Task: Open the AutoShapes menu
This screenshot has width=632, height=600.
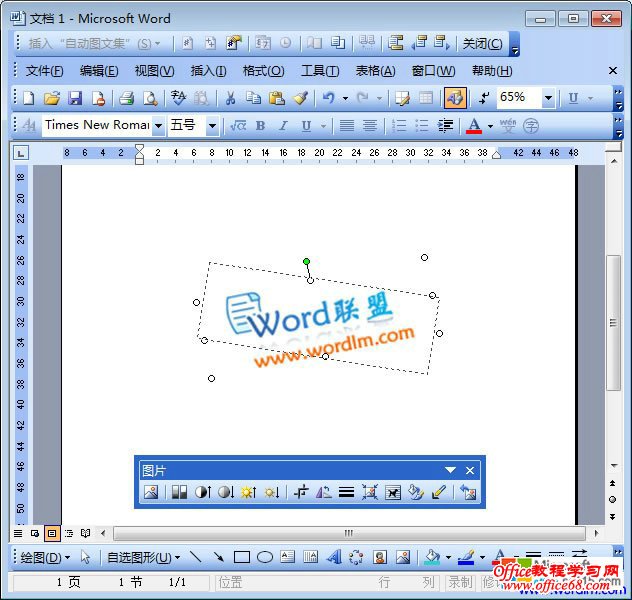Action: [143, 558]
